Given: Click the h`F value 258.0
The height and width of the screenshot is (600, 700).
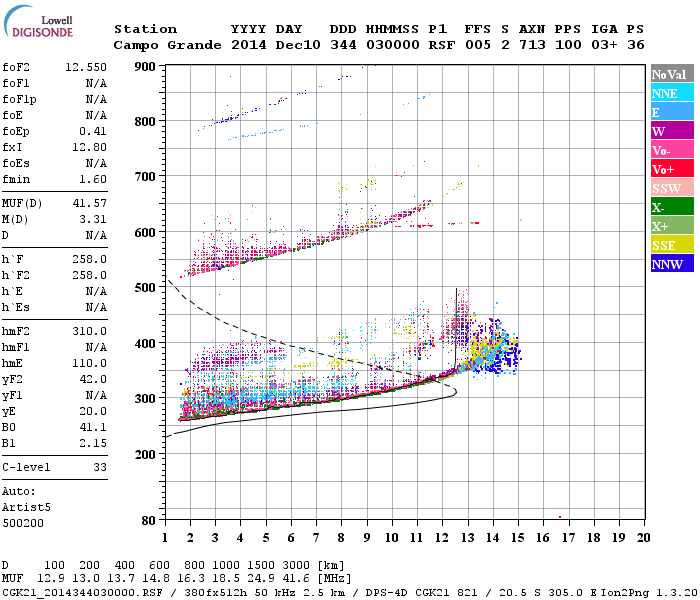Looking at the screenshot, I should 89,259.
